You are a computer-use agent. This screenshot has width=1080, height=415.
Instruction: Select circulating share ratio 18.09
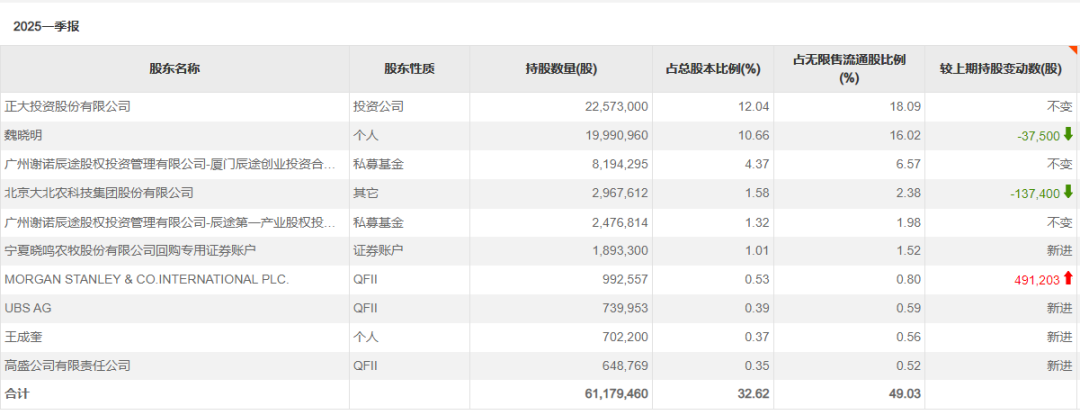(x=907, y=107)
